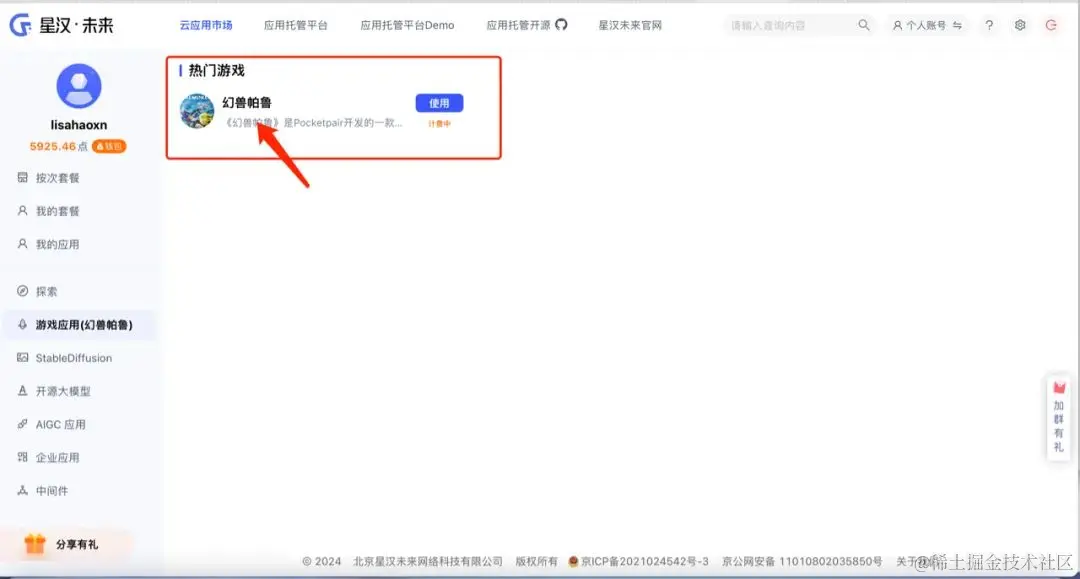This screenshot has height=579, width=1080.
Task: Open the 加群有礼 floating widget
Action: pyautogui.click(x=1058, y=420)
